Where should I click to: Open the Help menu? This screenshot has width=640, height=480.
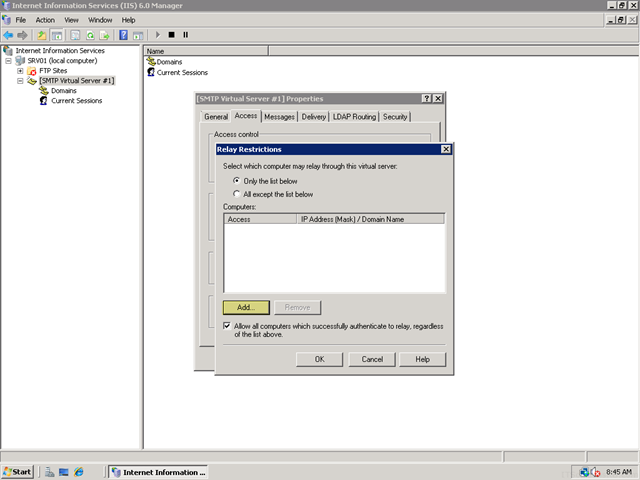tap(128, 20)
